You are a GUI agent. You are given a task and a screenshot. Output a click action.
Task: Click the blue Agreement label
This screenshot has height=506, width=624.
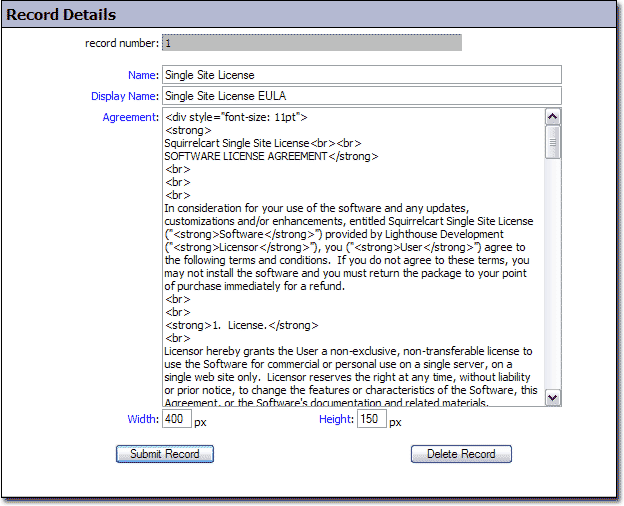[130, 118]
